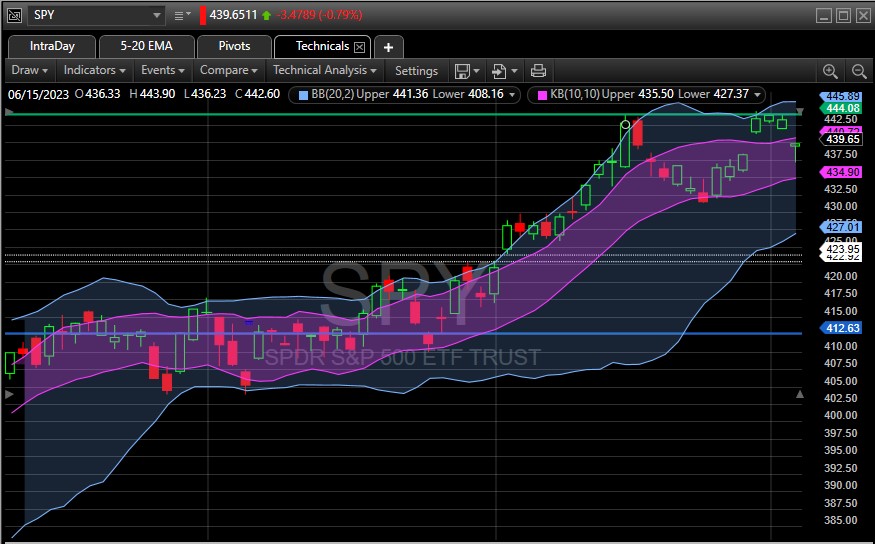This screenshot has width=875, height=544.
Task: Open the Technical Analysis menu
Action: (325, 71)
